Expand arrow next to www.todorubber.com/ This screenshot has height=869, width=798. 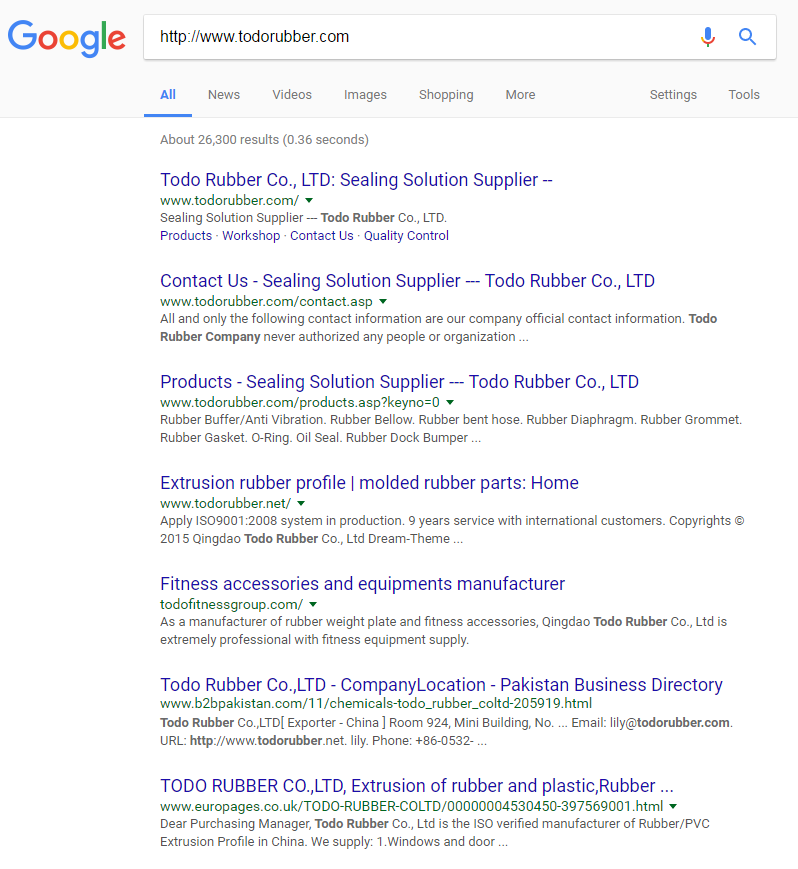coord(309,200)
